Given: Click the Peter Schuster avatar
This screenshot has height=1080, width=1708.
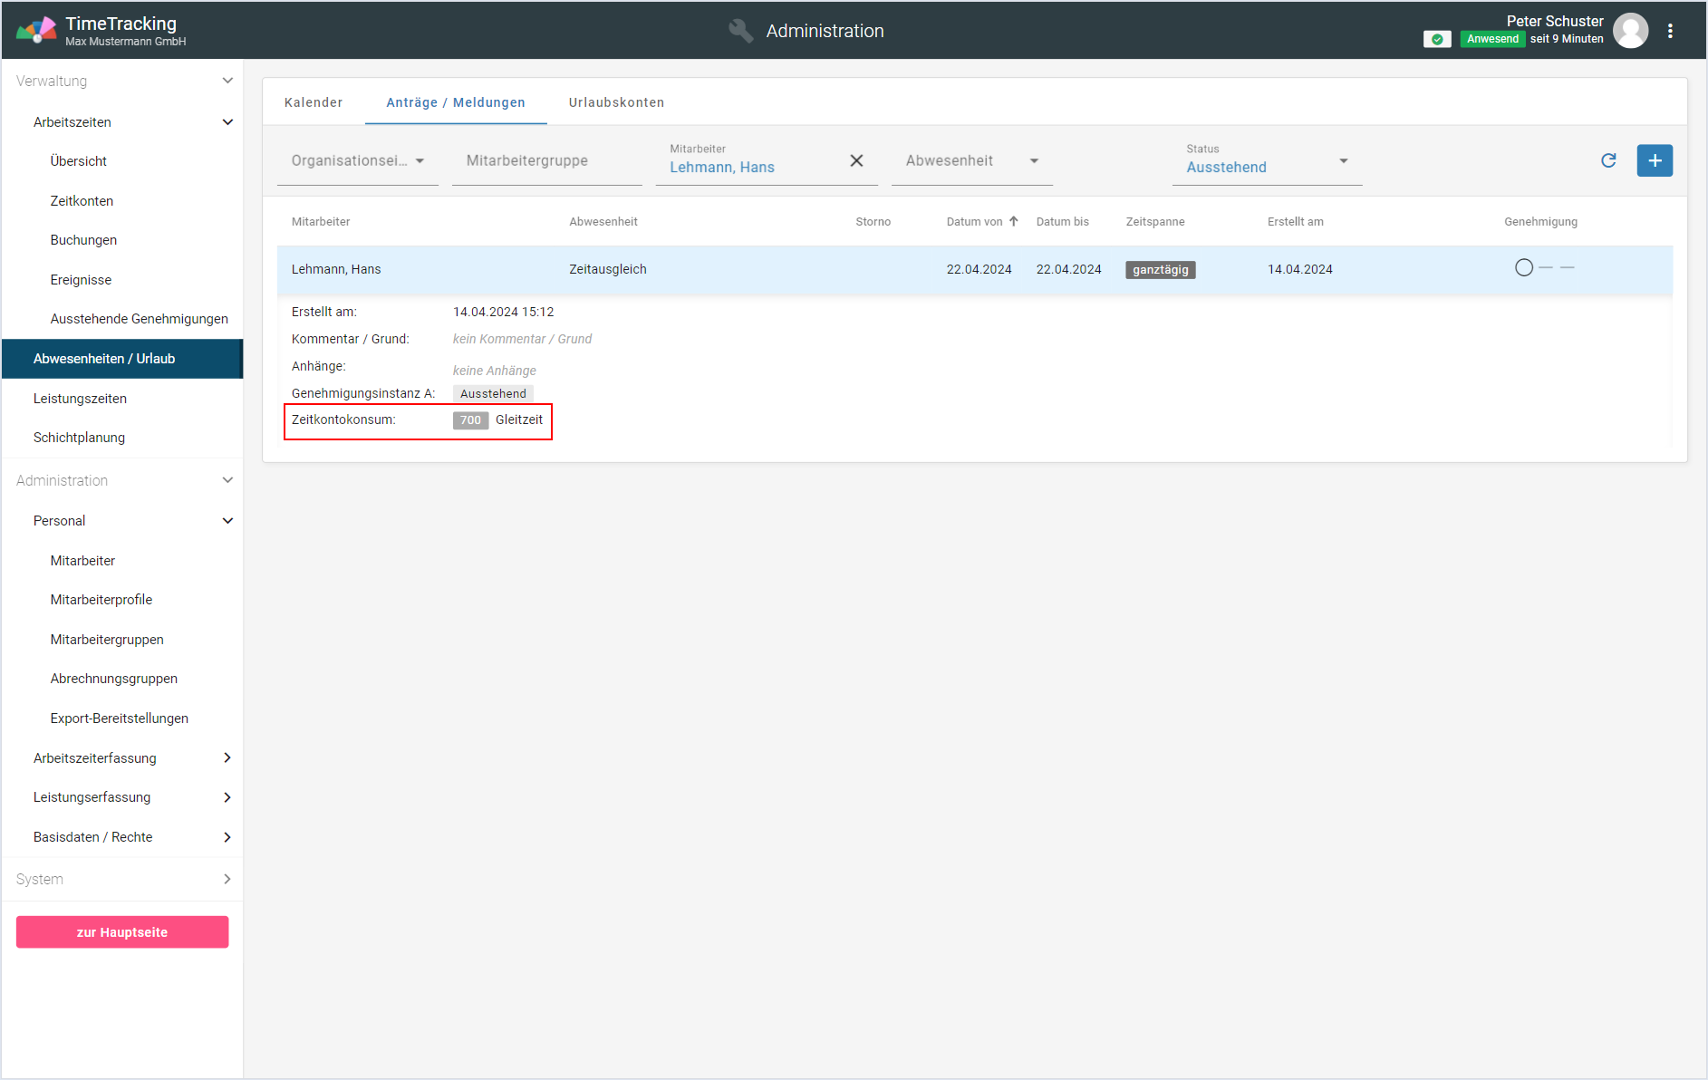Looking at the screenshot, I should (x=1630, y=31).
